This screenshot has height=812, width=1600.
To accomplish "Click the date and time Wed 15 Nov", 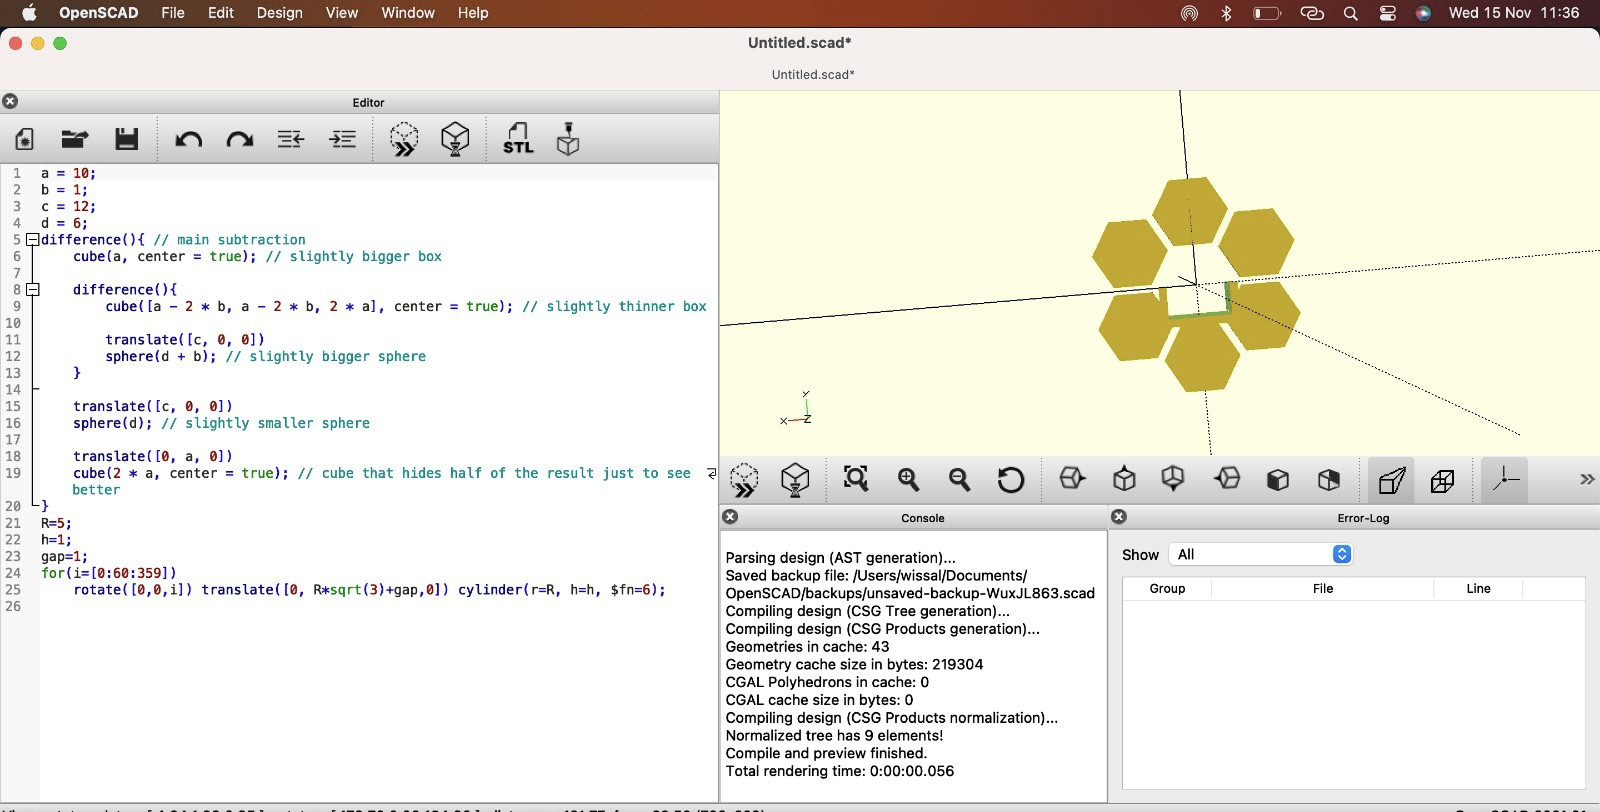I will (1514, 13).
